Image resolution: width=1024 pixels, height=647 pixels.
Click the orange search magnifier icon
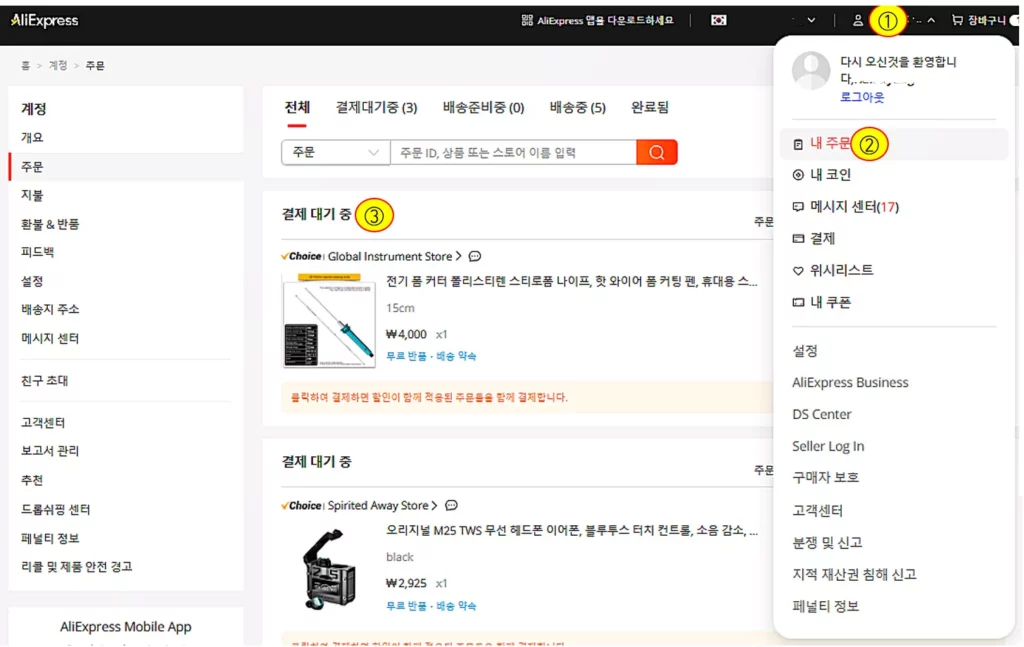[x=655, y=151]
